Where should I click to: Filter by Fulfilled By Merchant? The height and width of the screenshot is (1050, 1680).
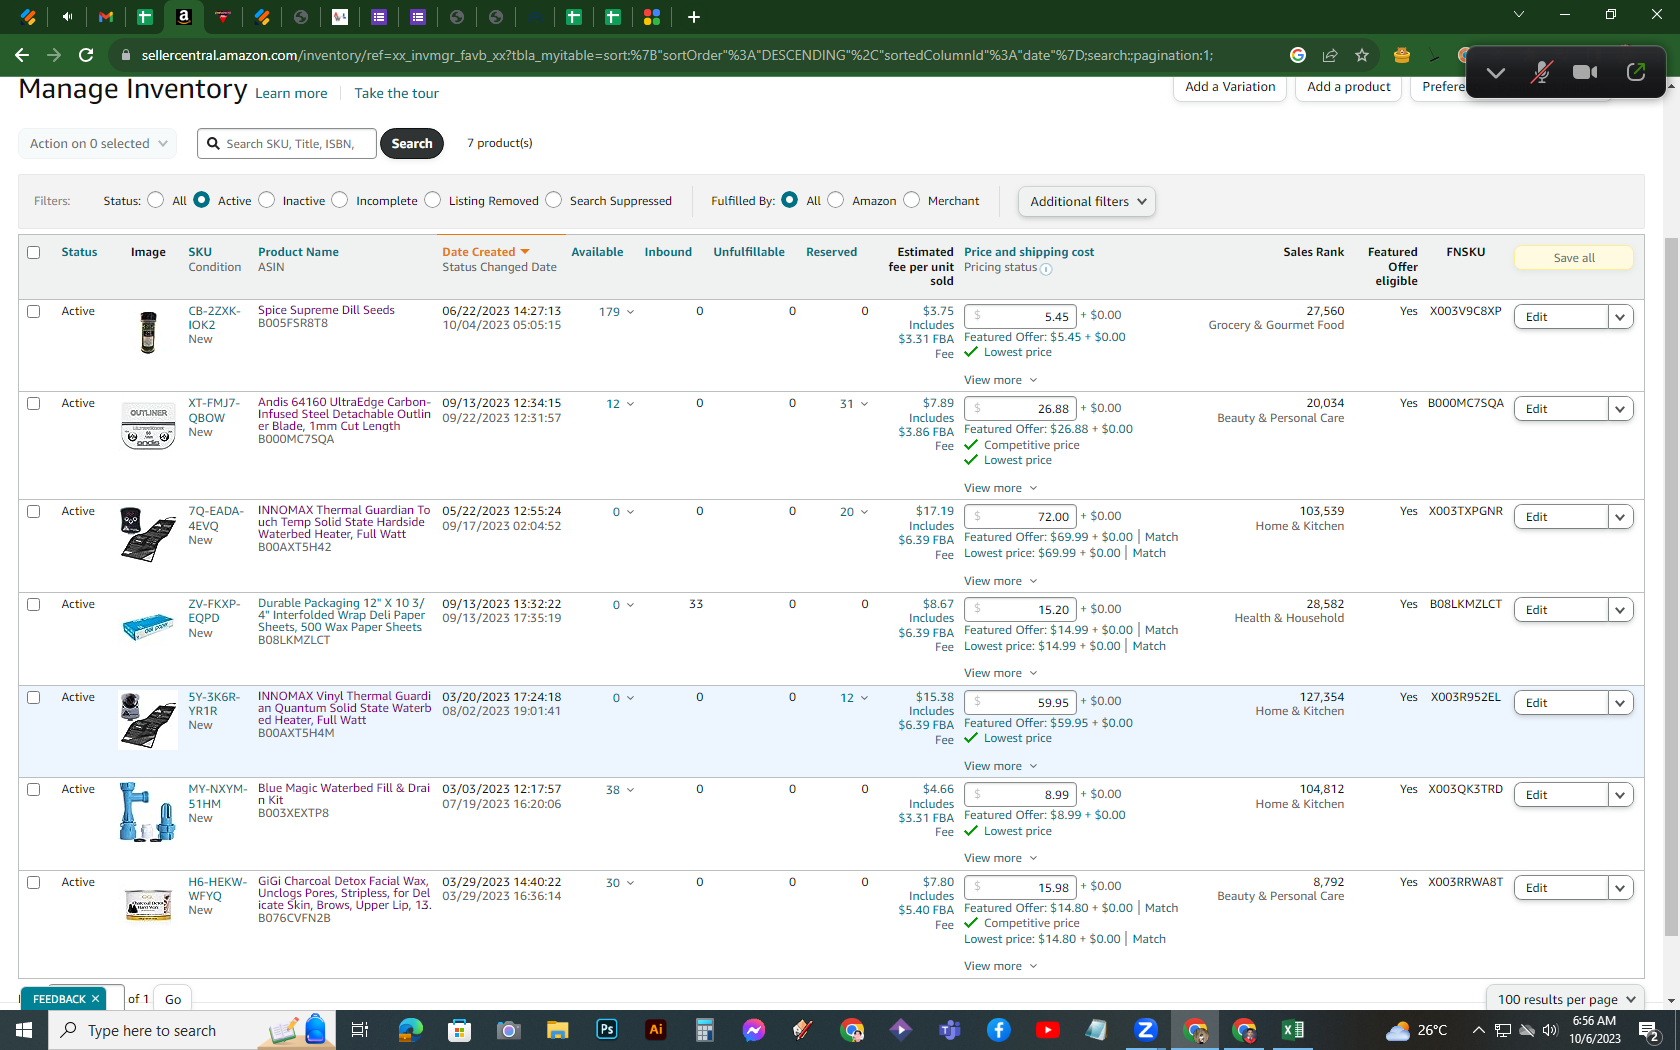coord(912,200)
